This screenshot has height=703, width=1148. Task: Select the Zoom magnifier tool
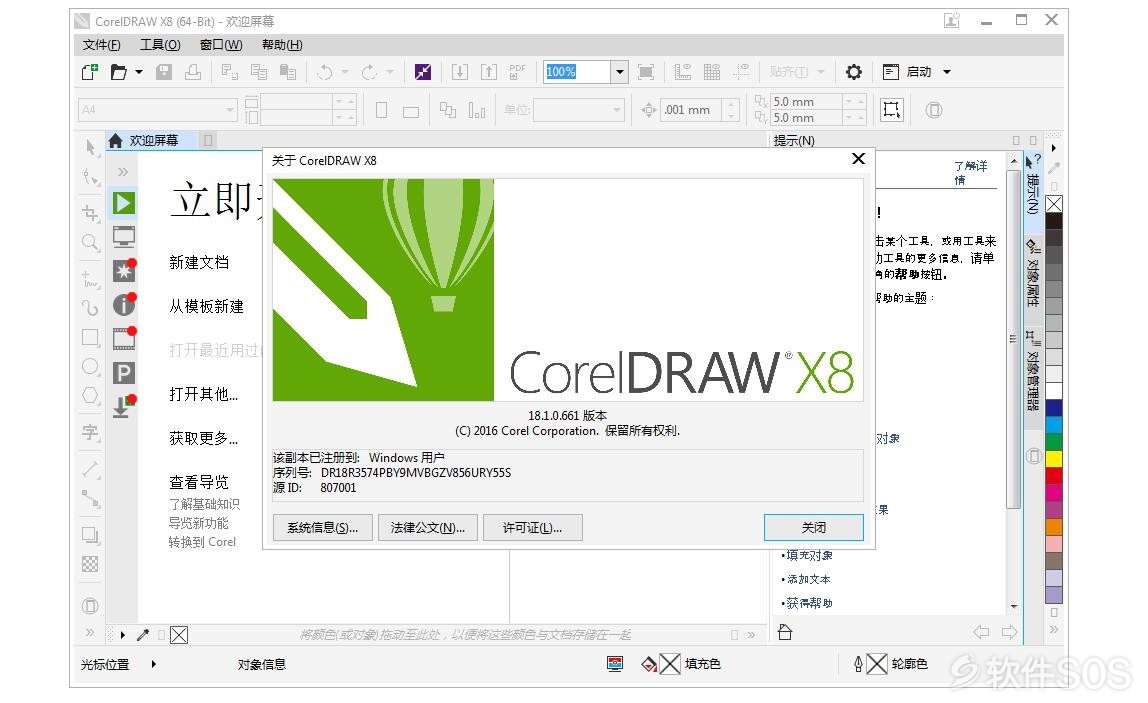coord(91,242)
